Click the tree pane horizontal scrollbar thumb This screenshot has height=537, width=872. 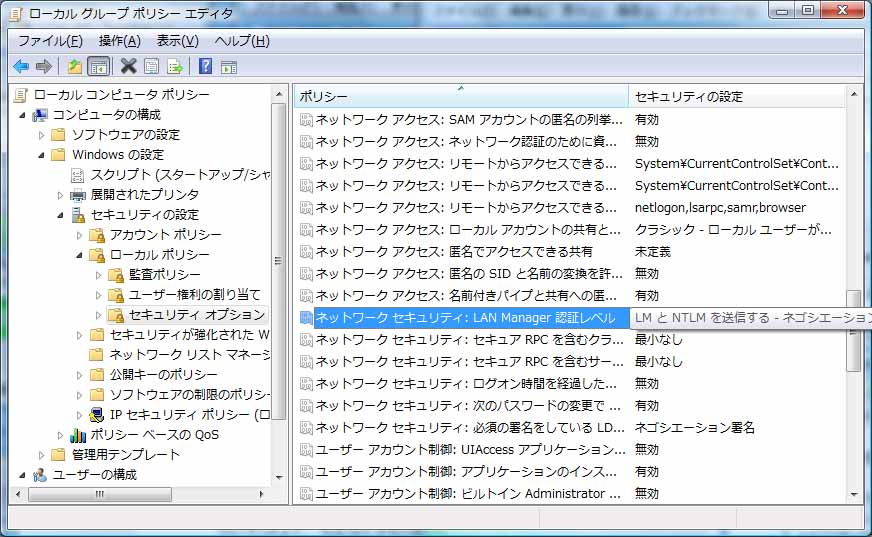pyautogui.click(x=100, y=494)
